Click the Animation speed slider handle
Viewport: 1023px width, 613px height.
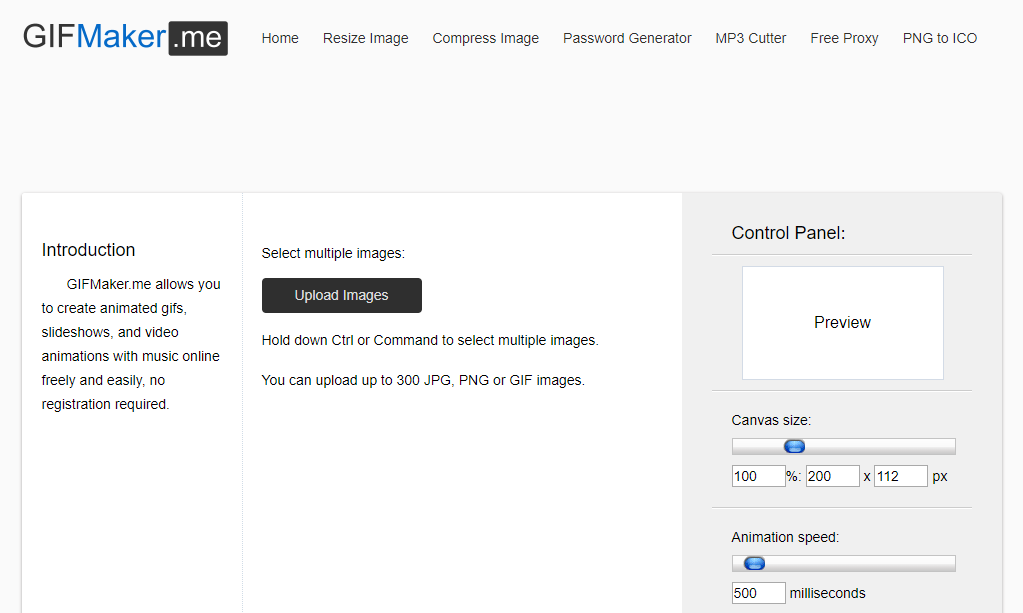(x=754, y=563)
